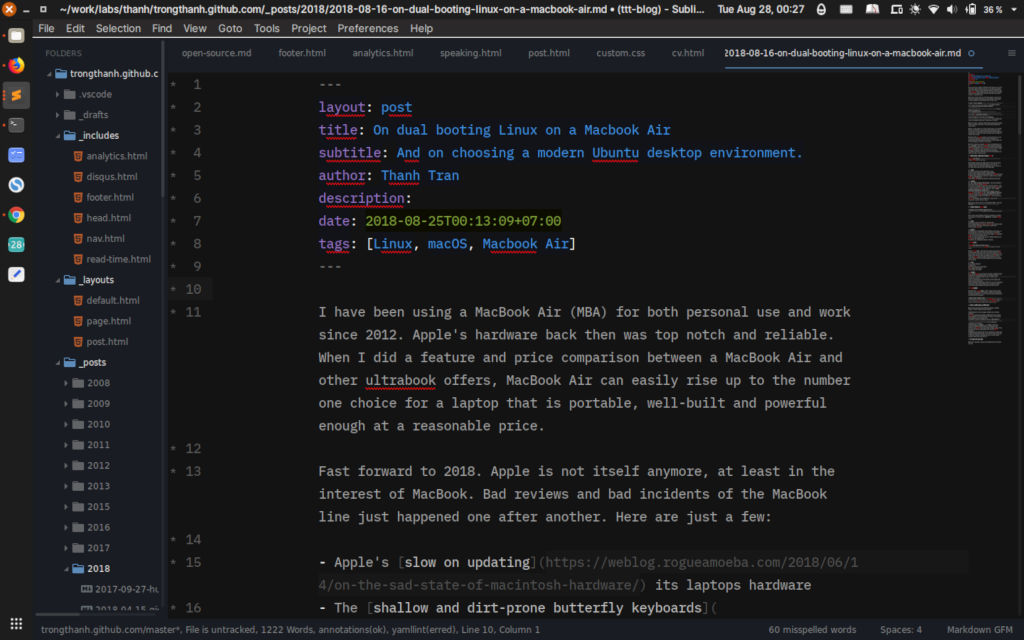
Task: Switch to the custom.css tab
Action: 620,53
